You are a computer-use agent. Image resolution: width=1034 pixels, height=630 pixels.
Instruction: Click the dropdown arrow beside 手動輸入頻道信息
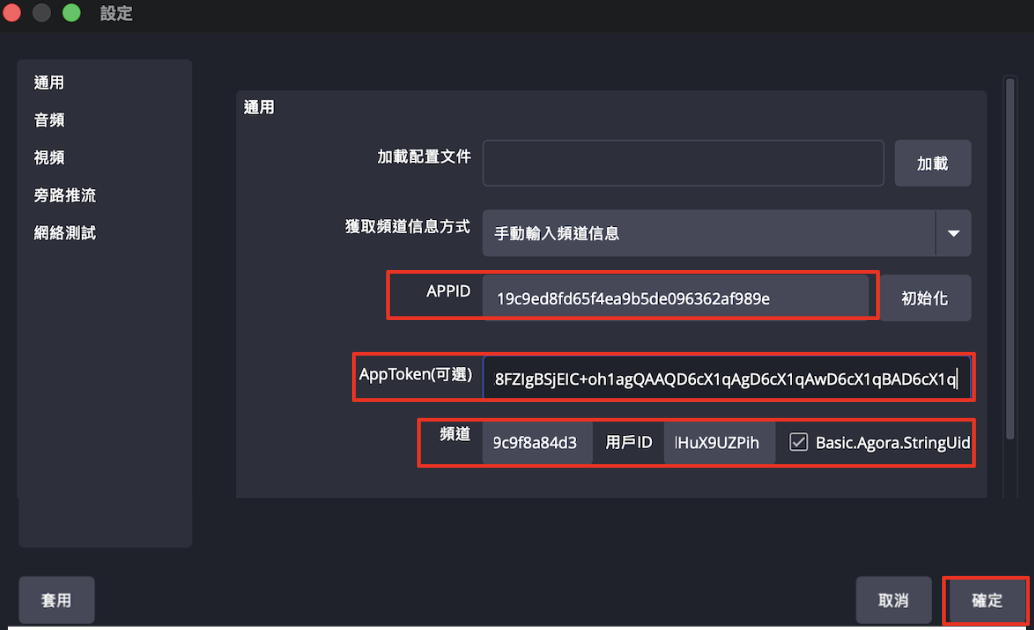click(x=954, y=233)
